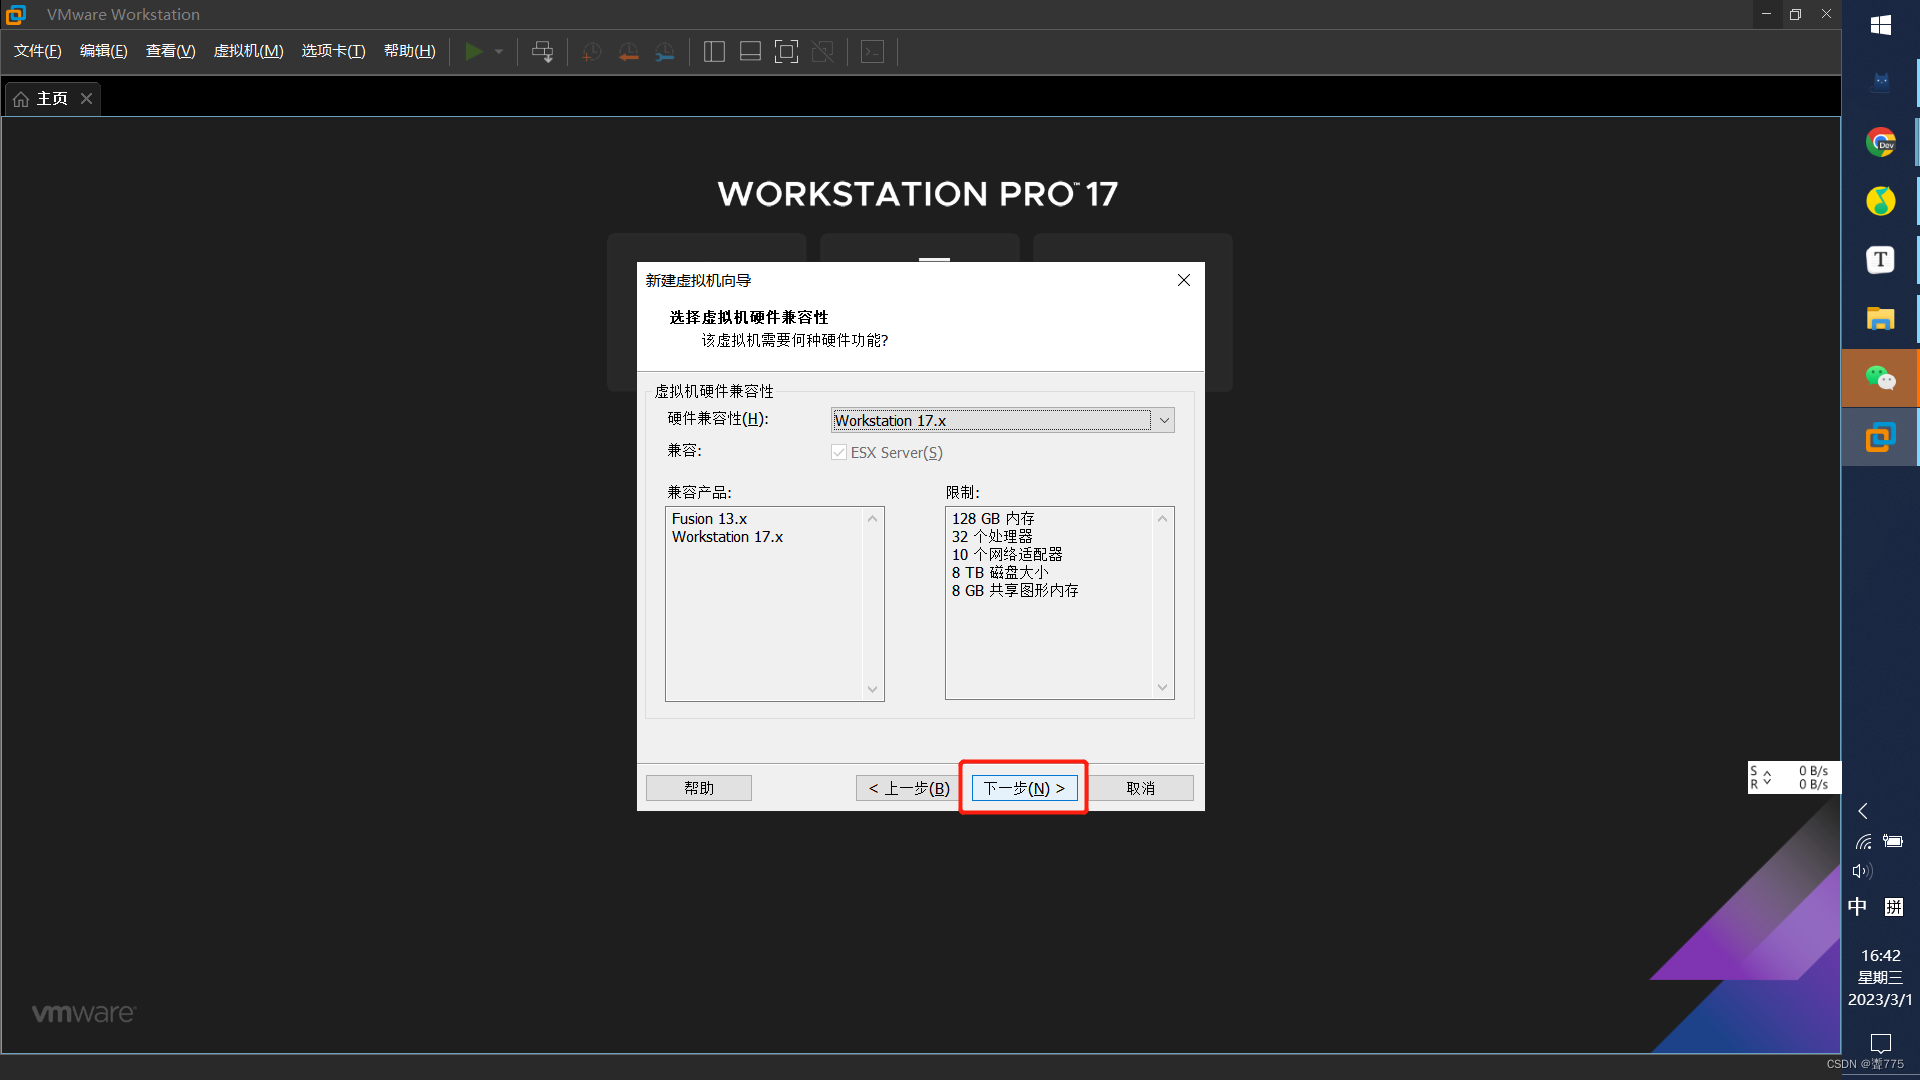Click the 取消 cancel button
The height and width of the screenshot is (1080, 1920).
coord(1141,787)
